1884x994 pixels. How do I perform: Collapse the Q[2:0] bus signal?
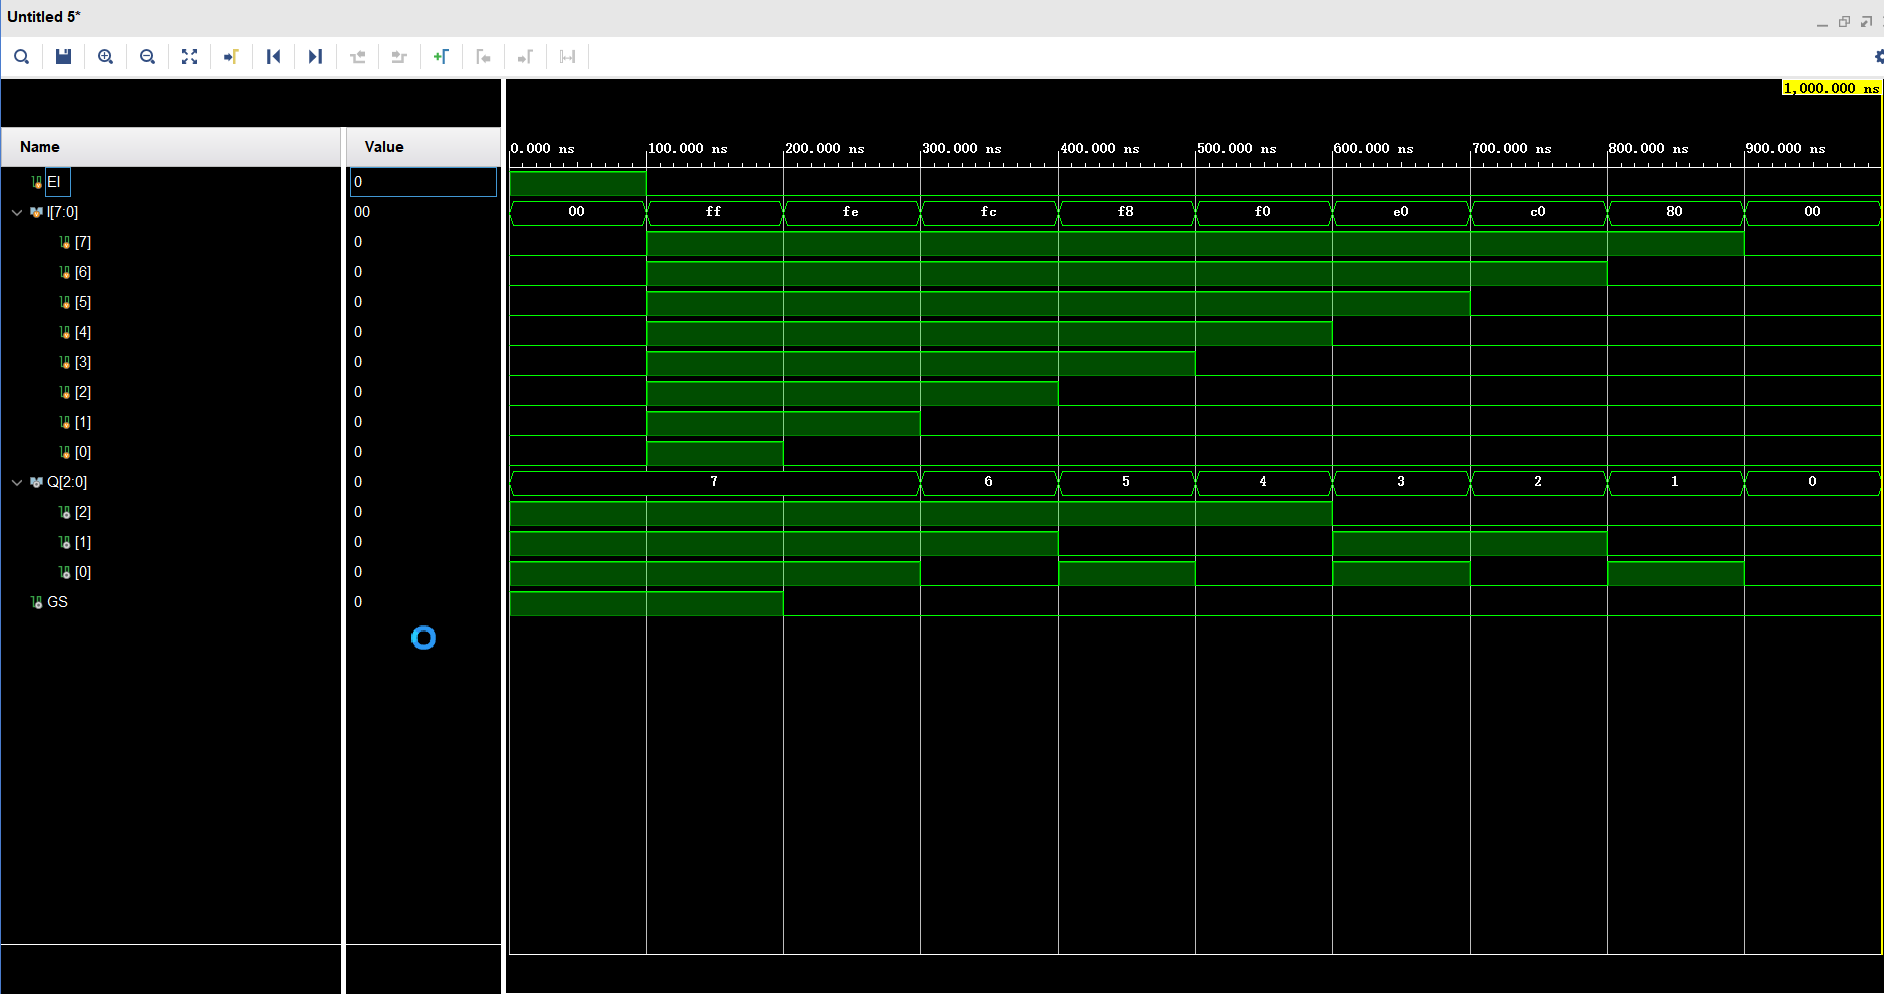17,482
